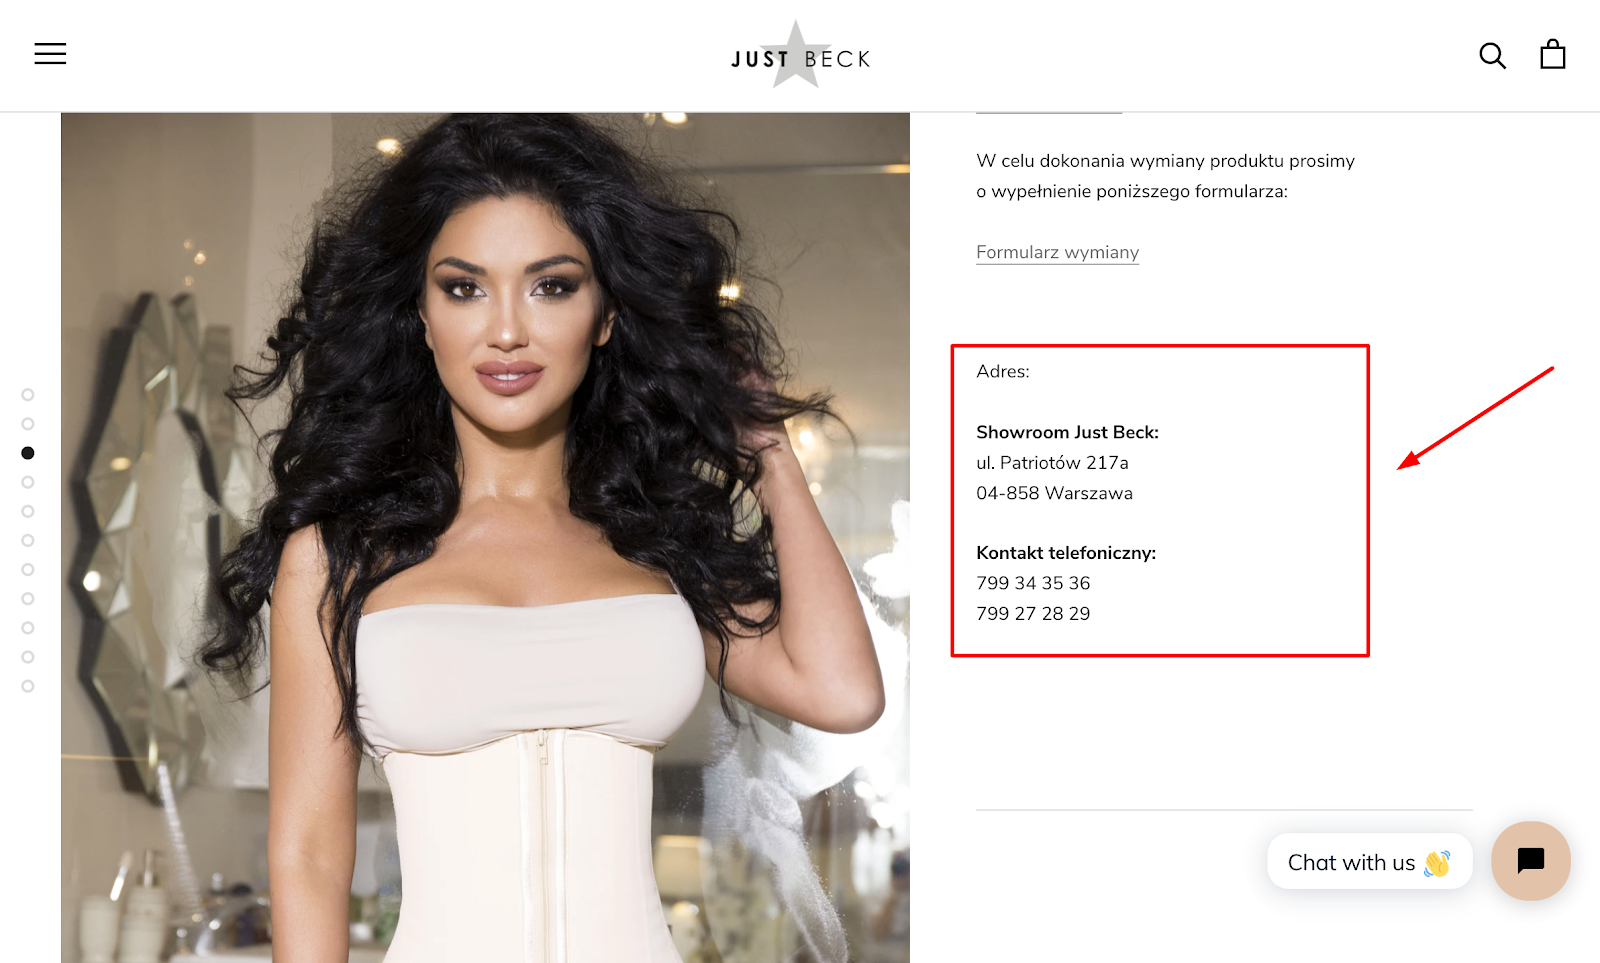Click the "Chat with us" popup
The width and height of the screenshot is (1600, 963).
click(1369, 862)
